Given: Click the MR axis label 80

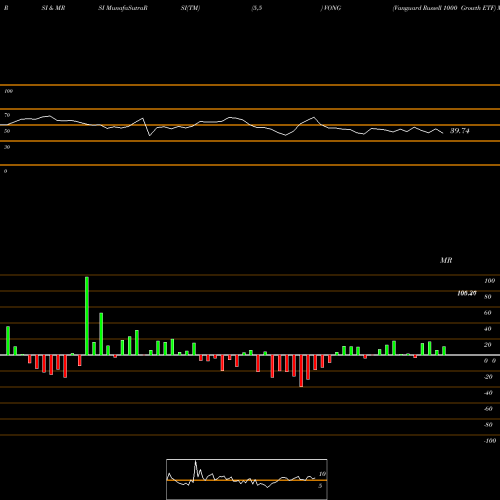Looking at the screenshot, I should [x=488, y=297].
